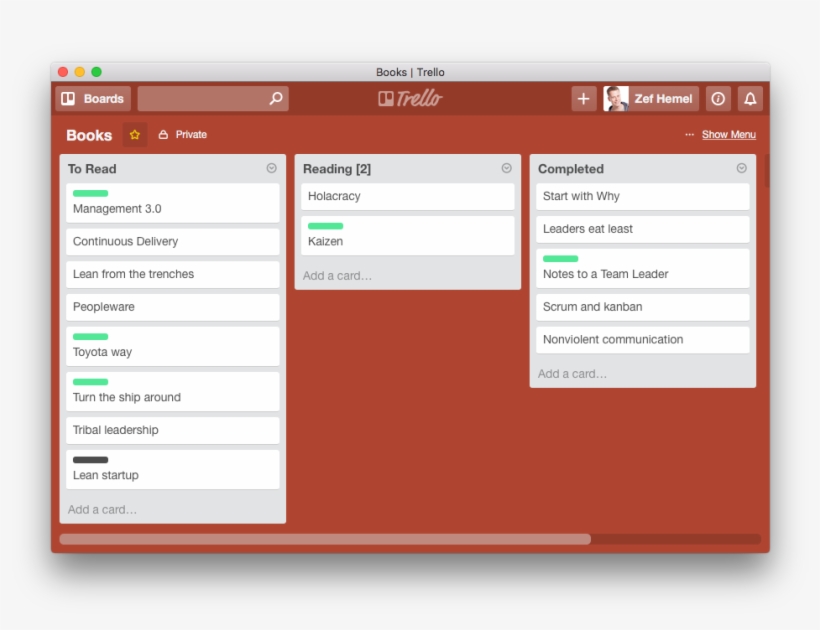Viewport: 820px width, 630px height.
Task: Click the plus create button
Action: point(584,99)
